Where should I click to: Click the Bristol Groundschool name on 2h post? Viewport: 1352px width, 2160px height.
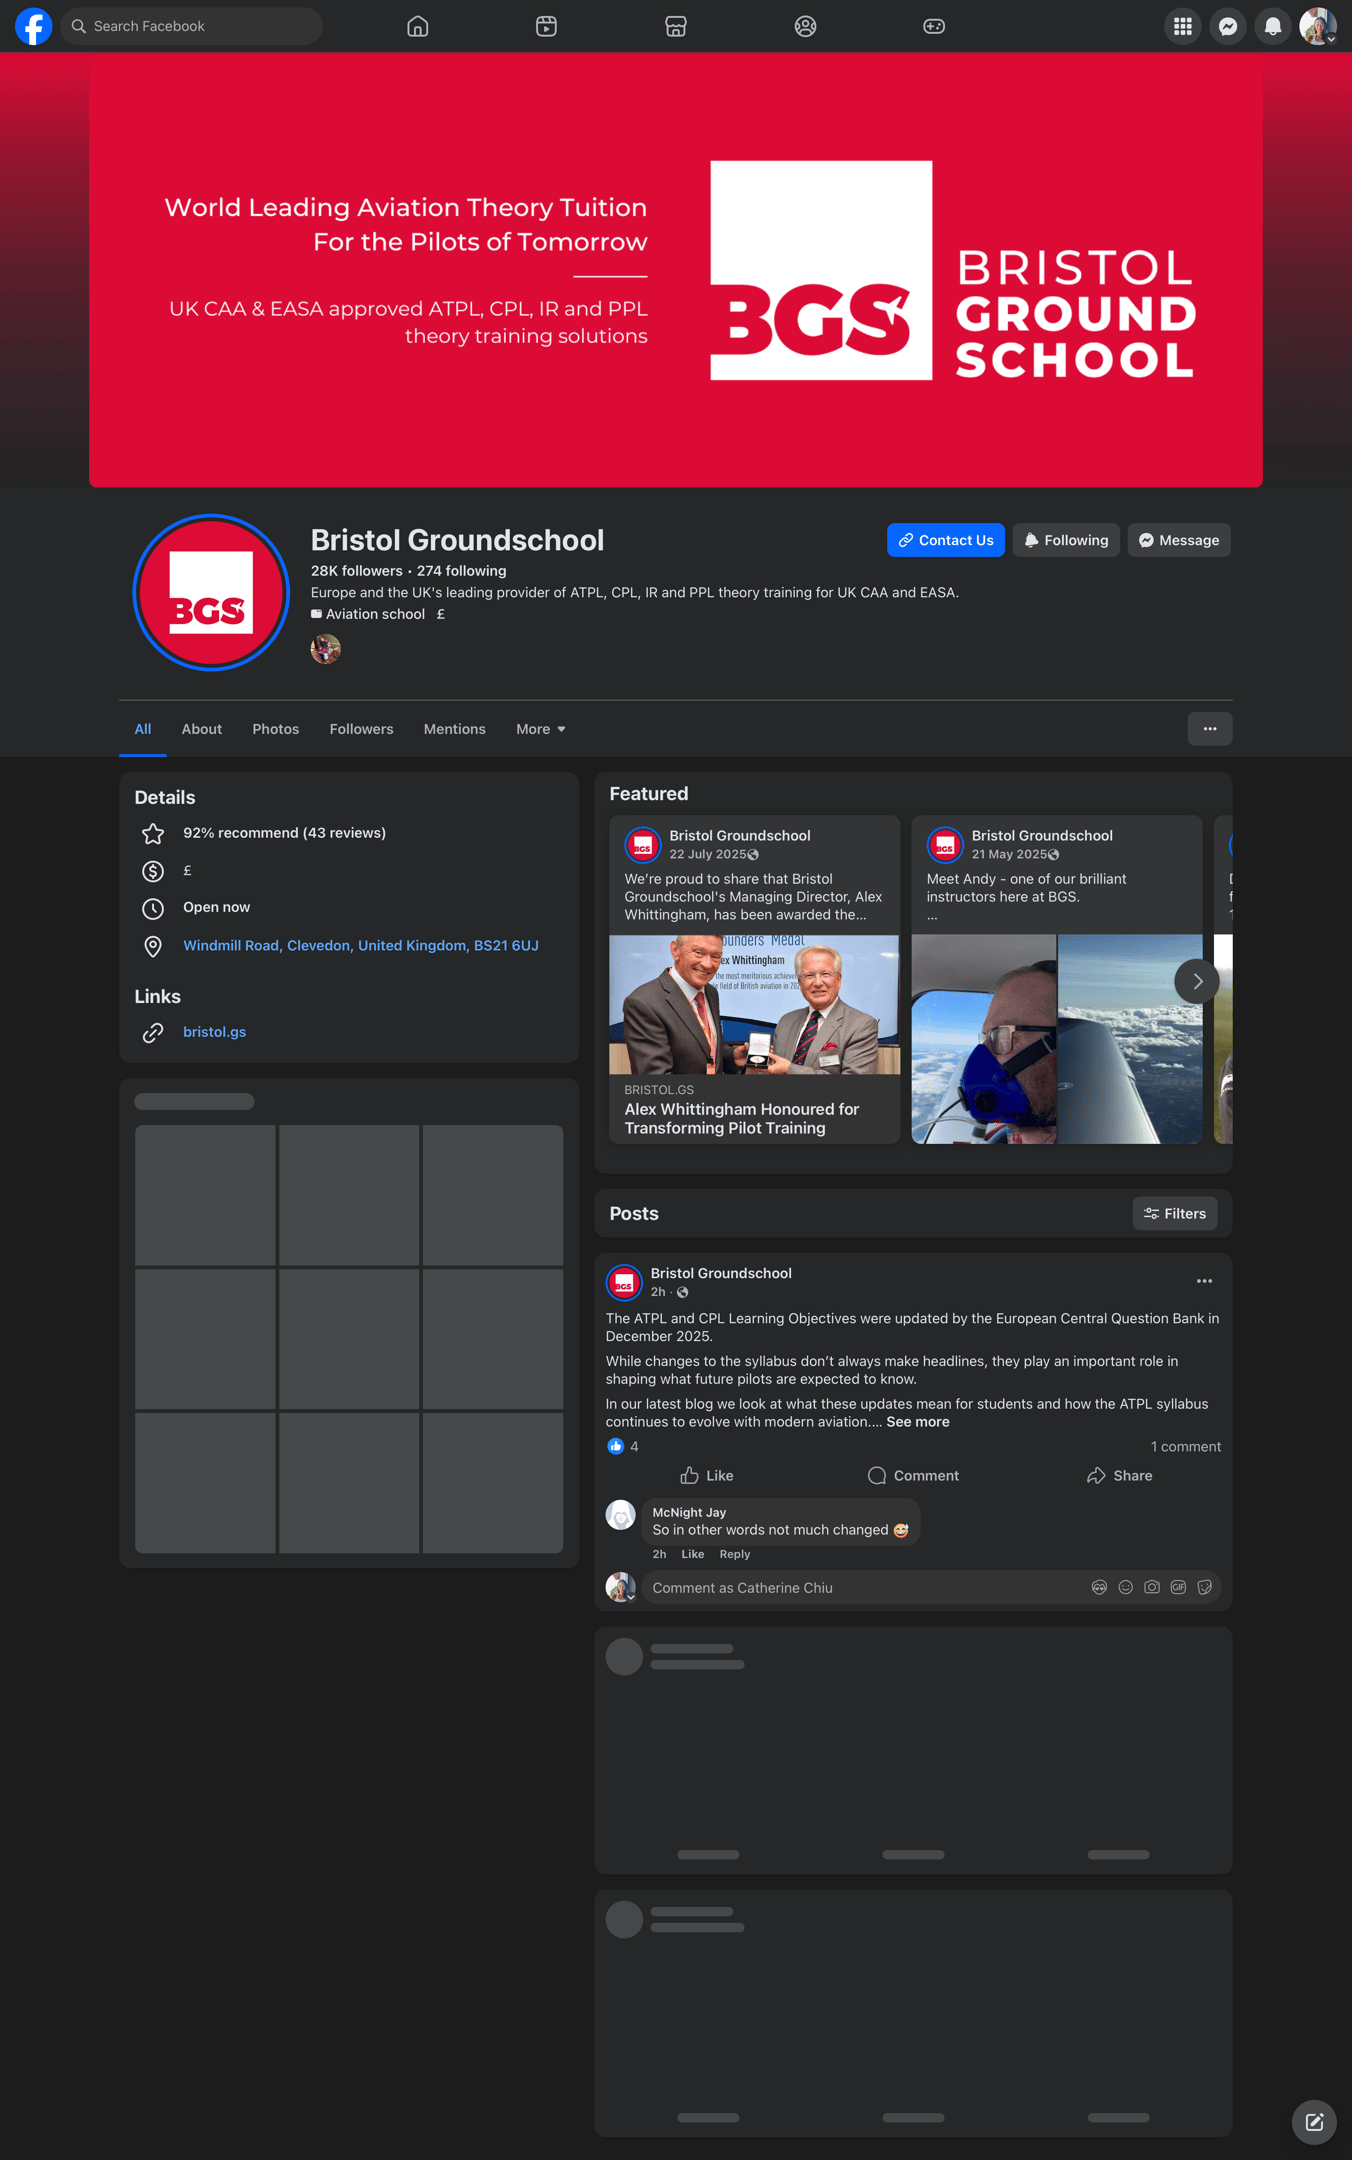click(x=721, y=1273)
